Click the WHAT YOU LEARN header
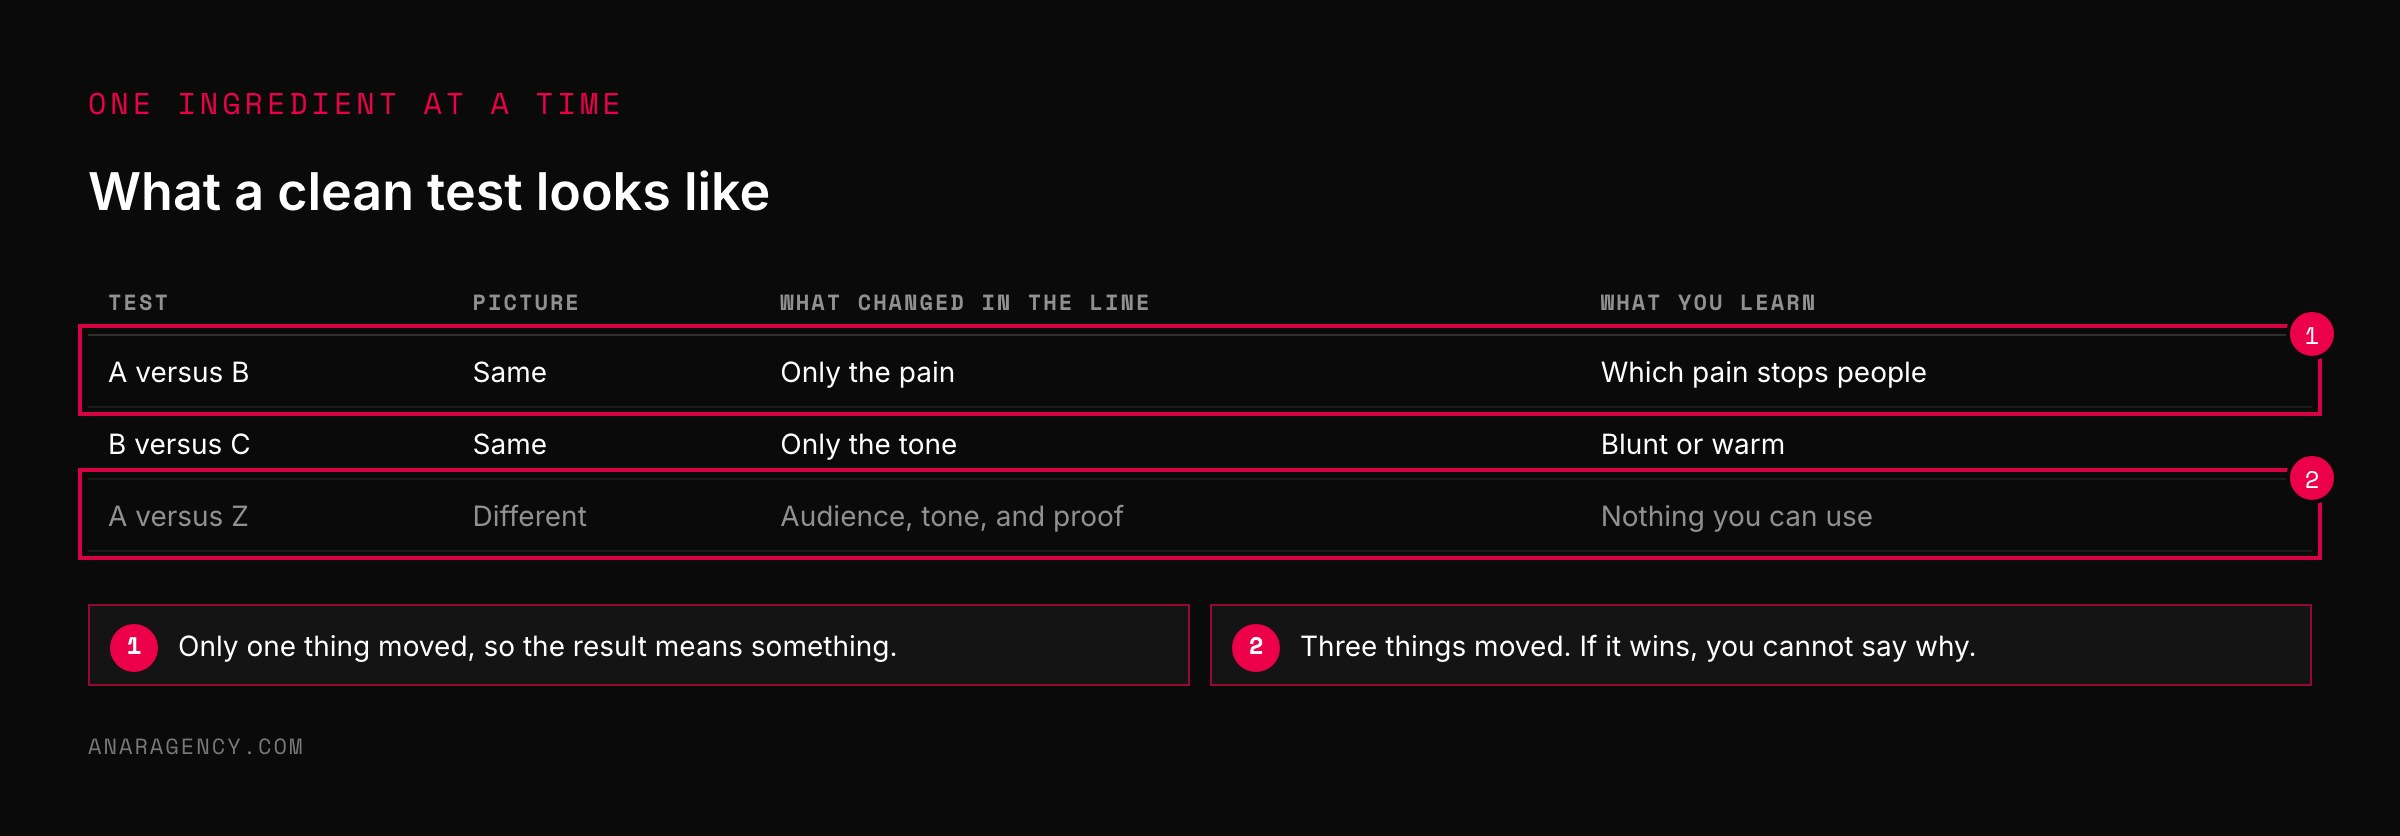The width and height of the screenshot is (2400, 836). pyautogui.click(x=1708, y=303)
